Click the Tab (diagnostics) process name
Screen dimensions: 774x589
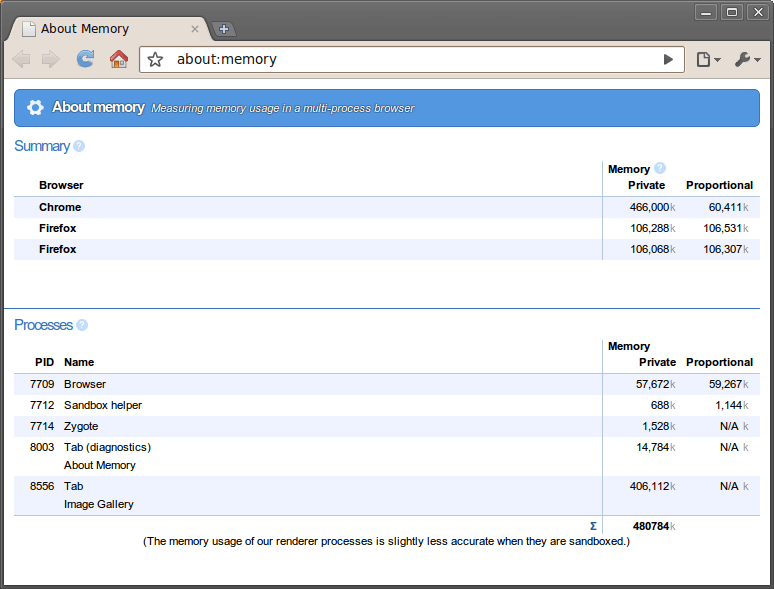[108, 447]
